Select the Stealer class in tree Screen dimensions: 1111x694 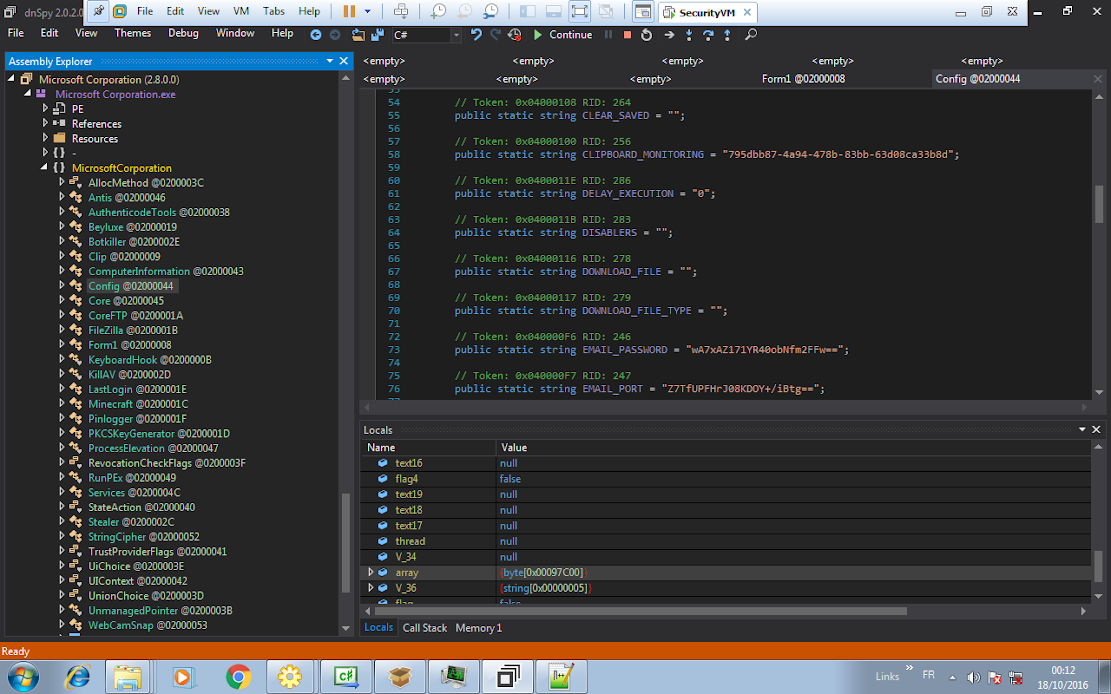pos(130,522)
